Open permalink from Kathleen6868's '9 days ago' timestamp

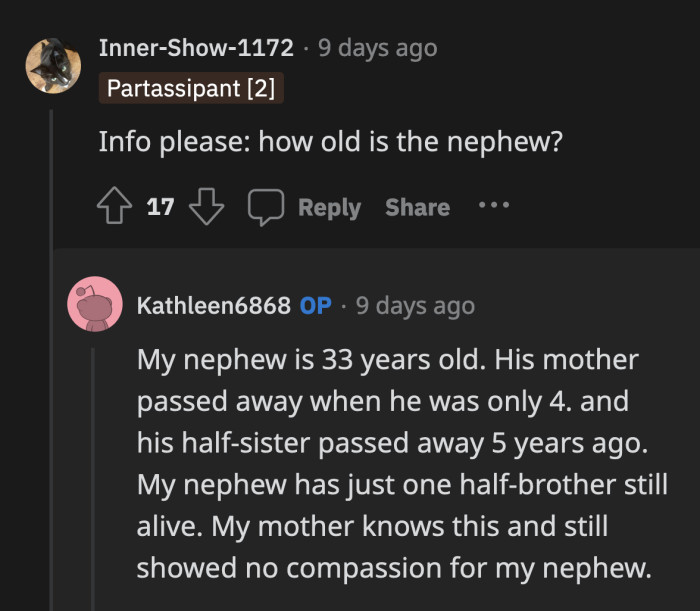[x=415, y=305]
